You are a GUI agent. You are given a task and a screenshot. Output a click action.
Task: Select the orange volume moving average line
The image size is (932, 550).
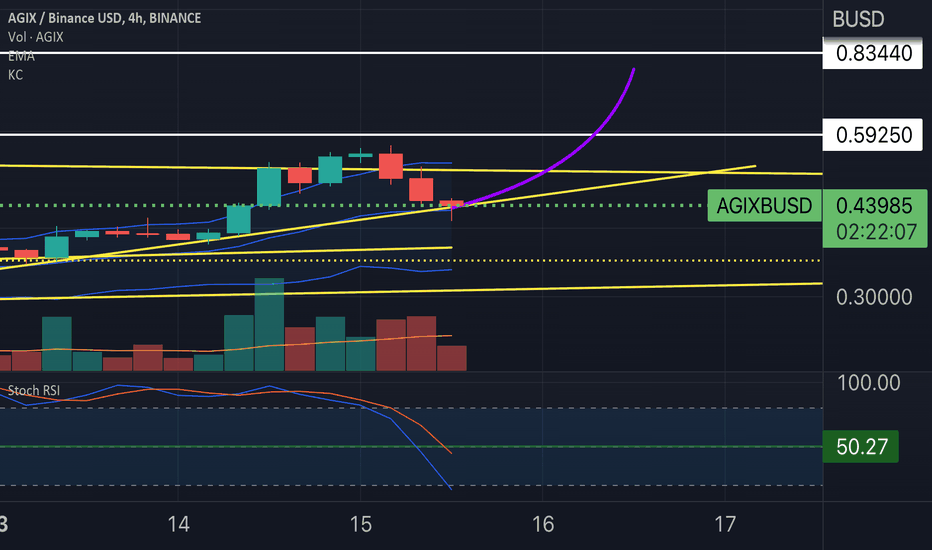tap(226, 349)
